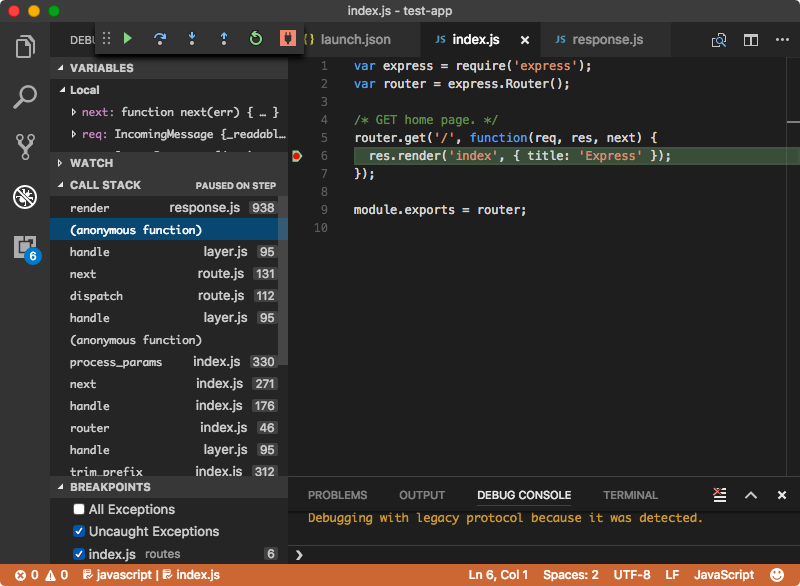The width and height of the screenshot is (800, 586).
Task: Click the errors count in status bar
Action: 27,575
